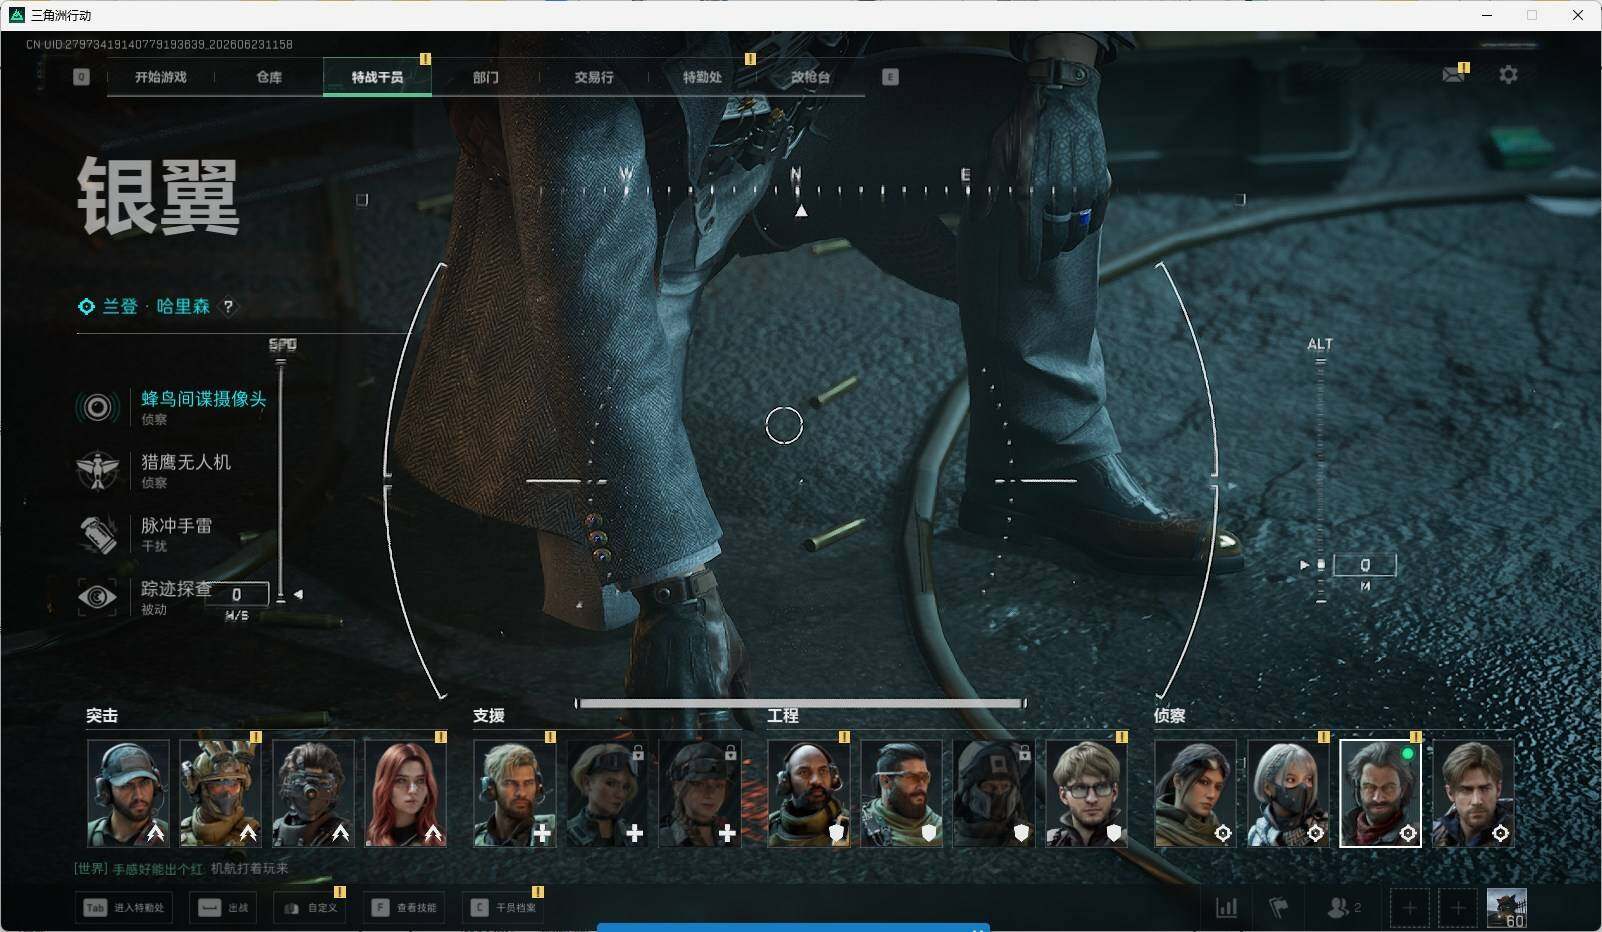Switch to the 改枪台 tab

point(810,77)
